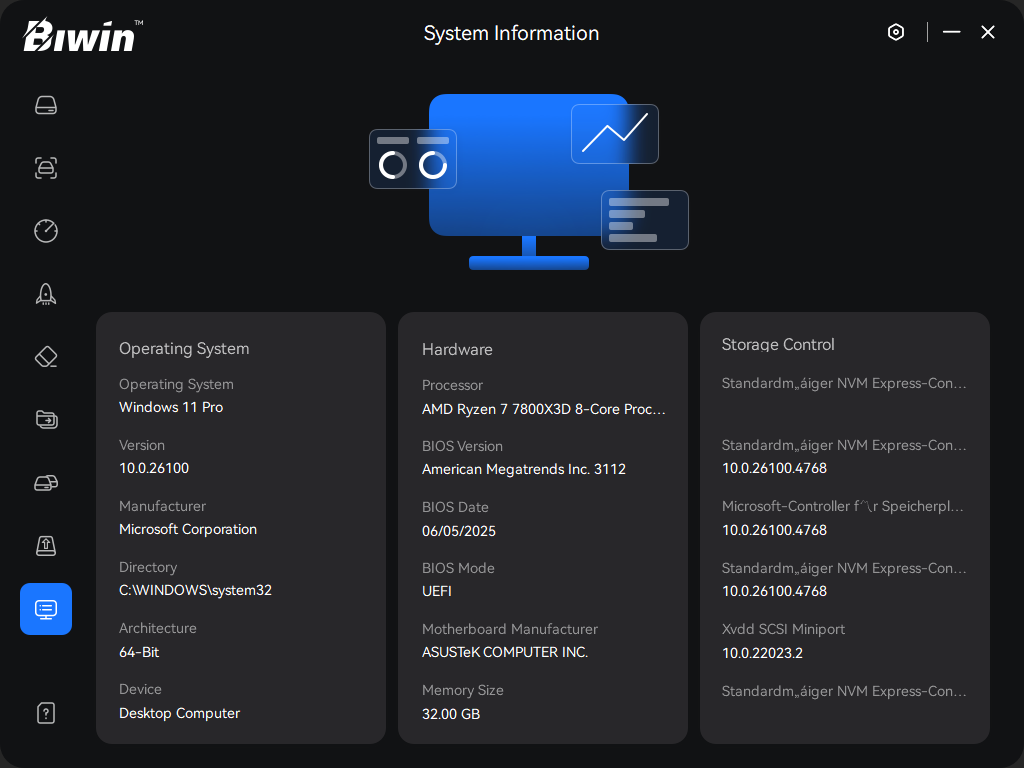Click the Microsoft-Controller storage entry
The image size is (1024, 768).
pyautogui.click(x=842, y=507)
